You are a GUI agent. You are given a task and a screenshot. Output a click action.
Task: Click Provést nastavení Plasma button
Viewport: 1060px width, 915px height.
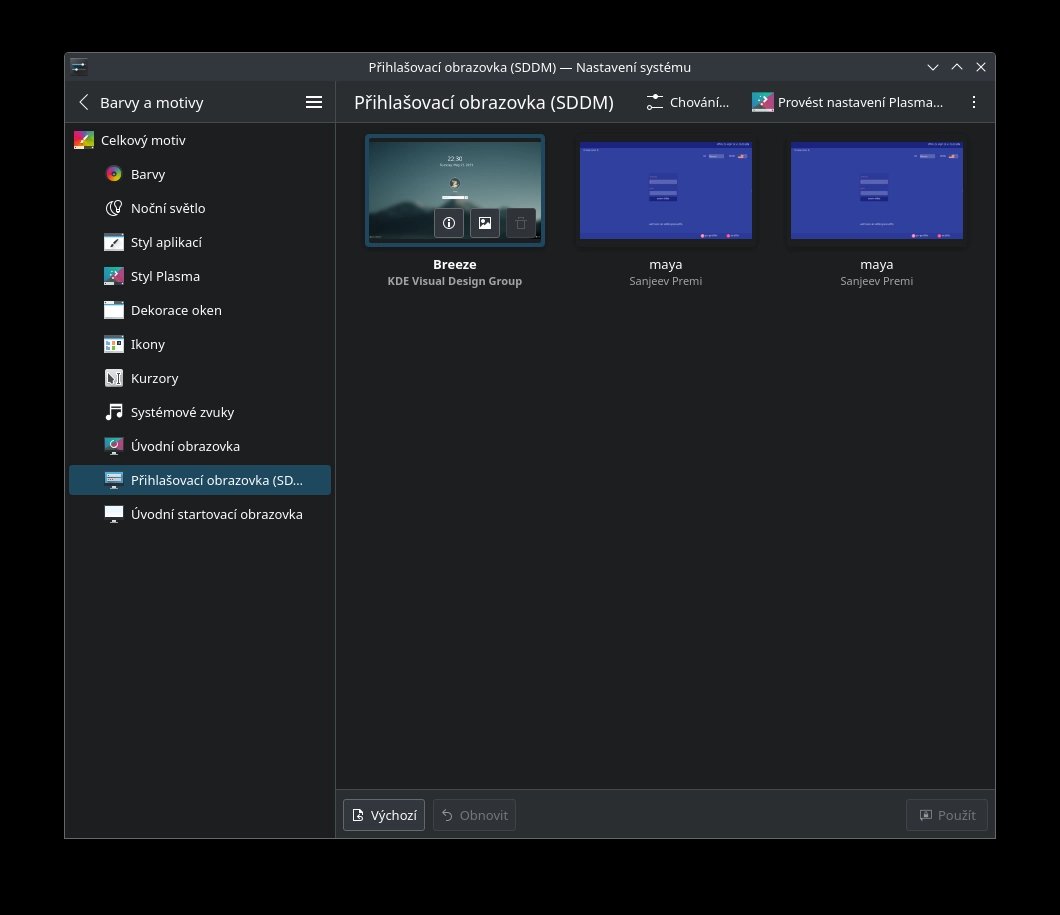coord(848,102)
